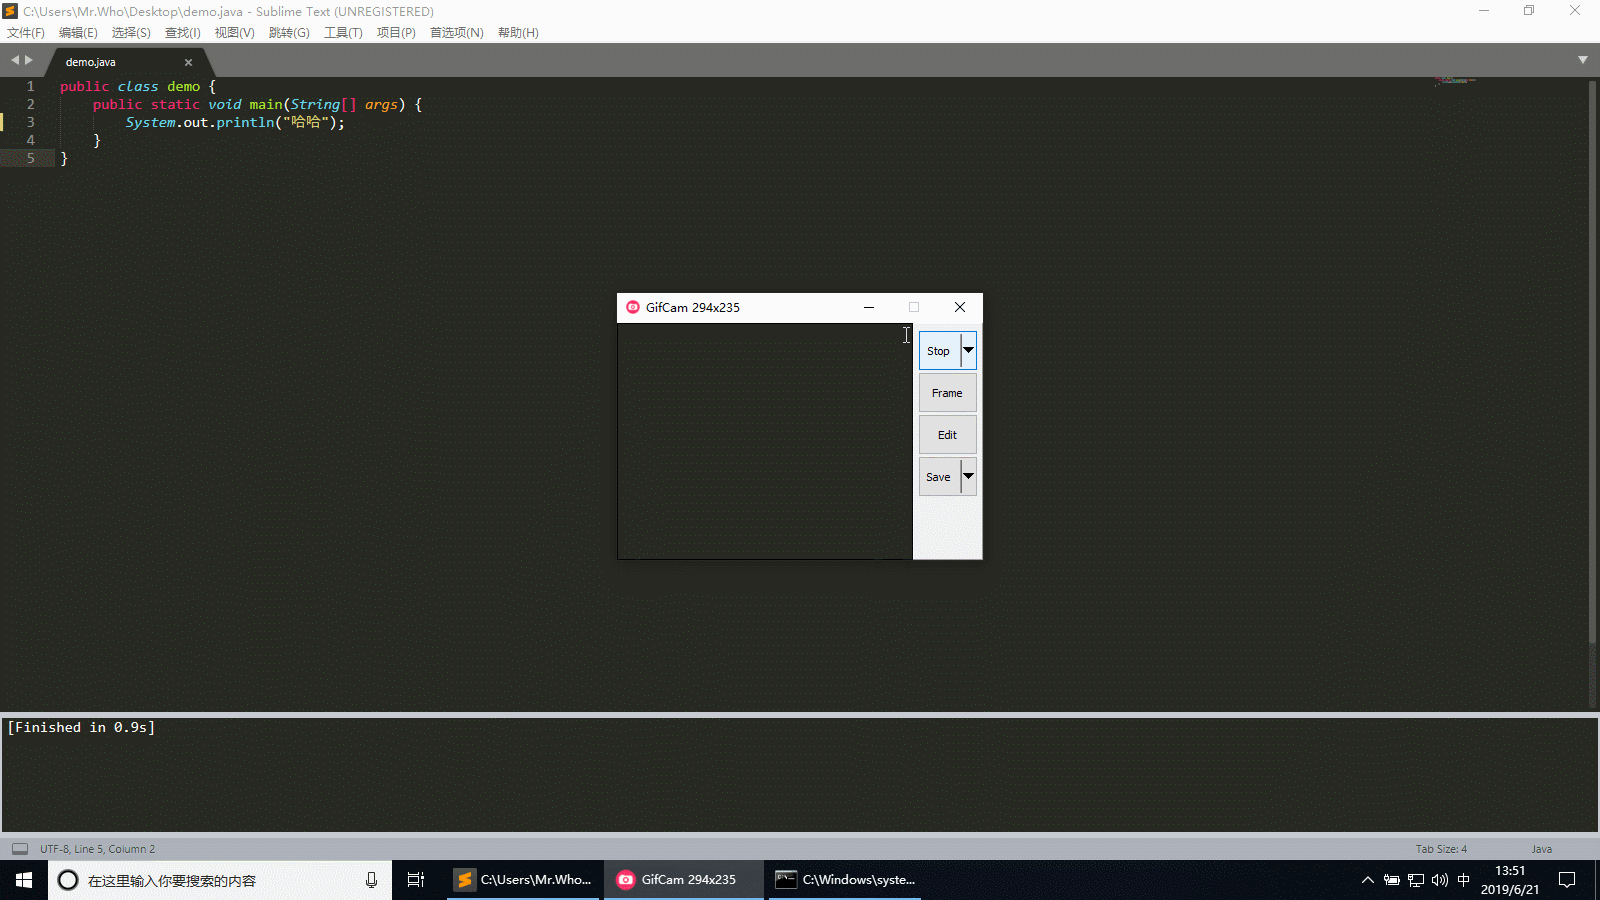Open the Windows Start menu

click(24, 880)
